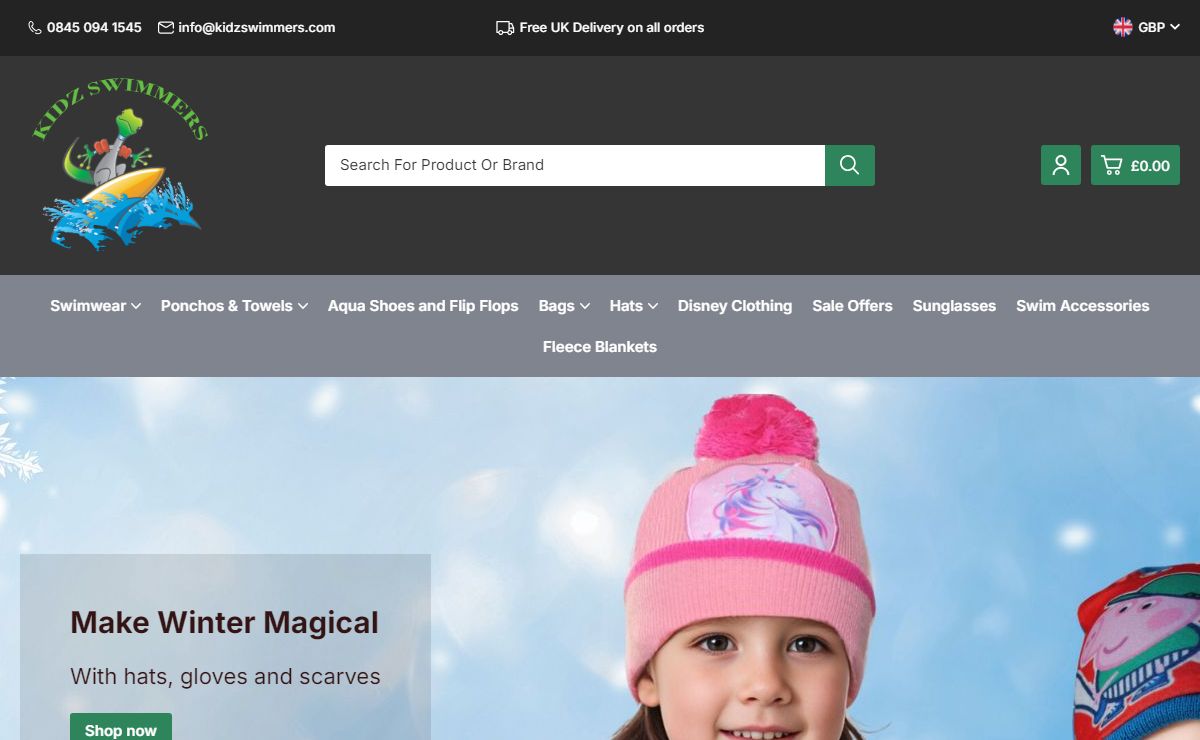Image resolution: width=1200 pixels, height=740 pixels.
Task: Click the delivery truck icon
Action: 505,28
